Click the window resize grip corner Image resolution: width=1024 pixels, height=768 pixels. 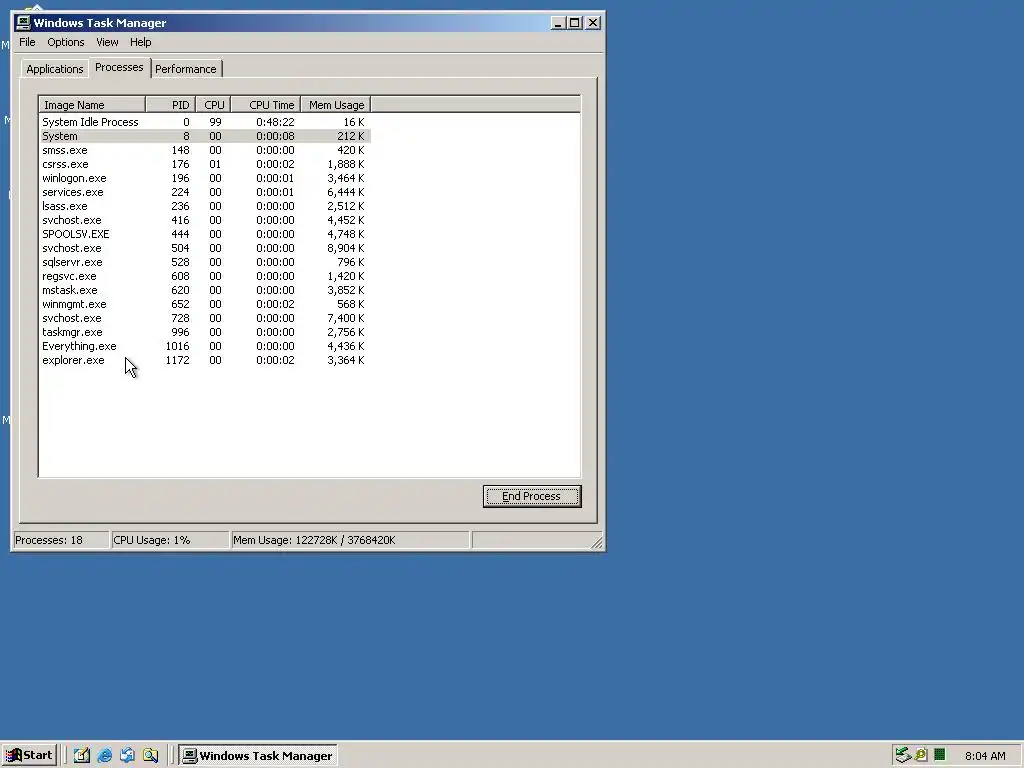point(597,543)
